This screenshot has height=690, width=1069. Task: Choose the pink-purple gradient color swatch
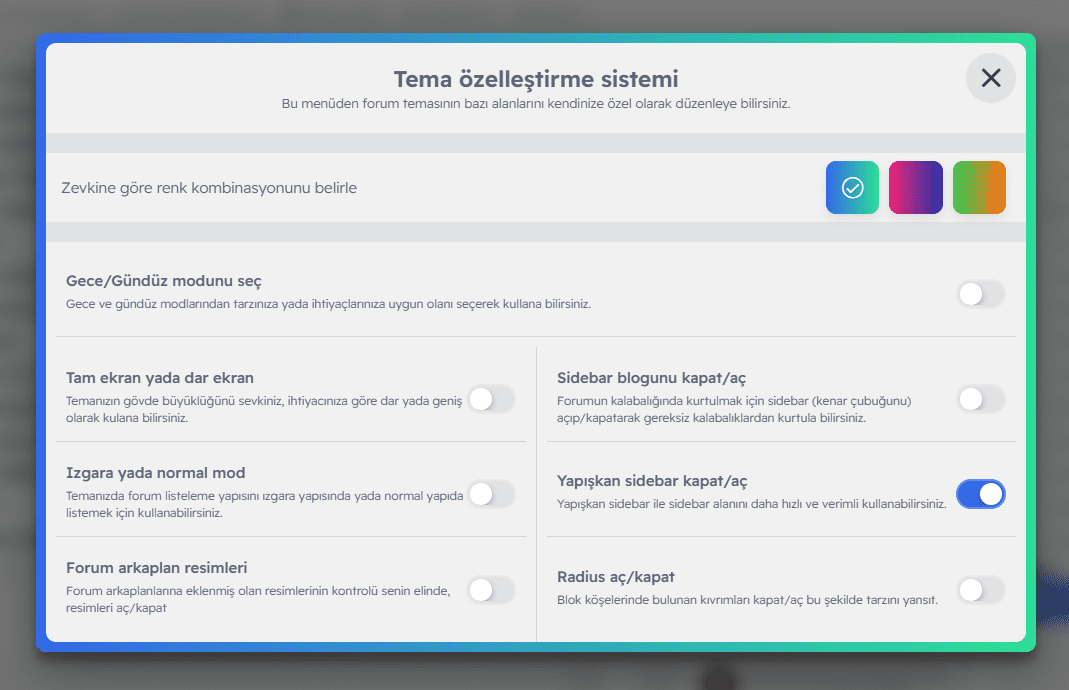pos(915,188)
